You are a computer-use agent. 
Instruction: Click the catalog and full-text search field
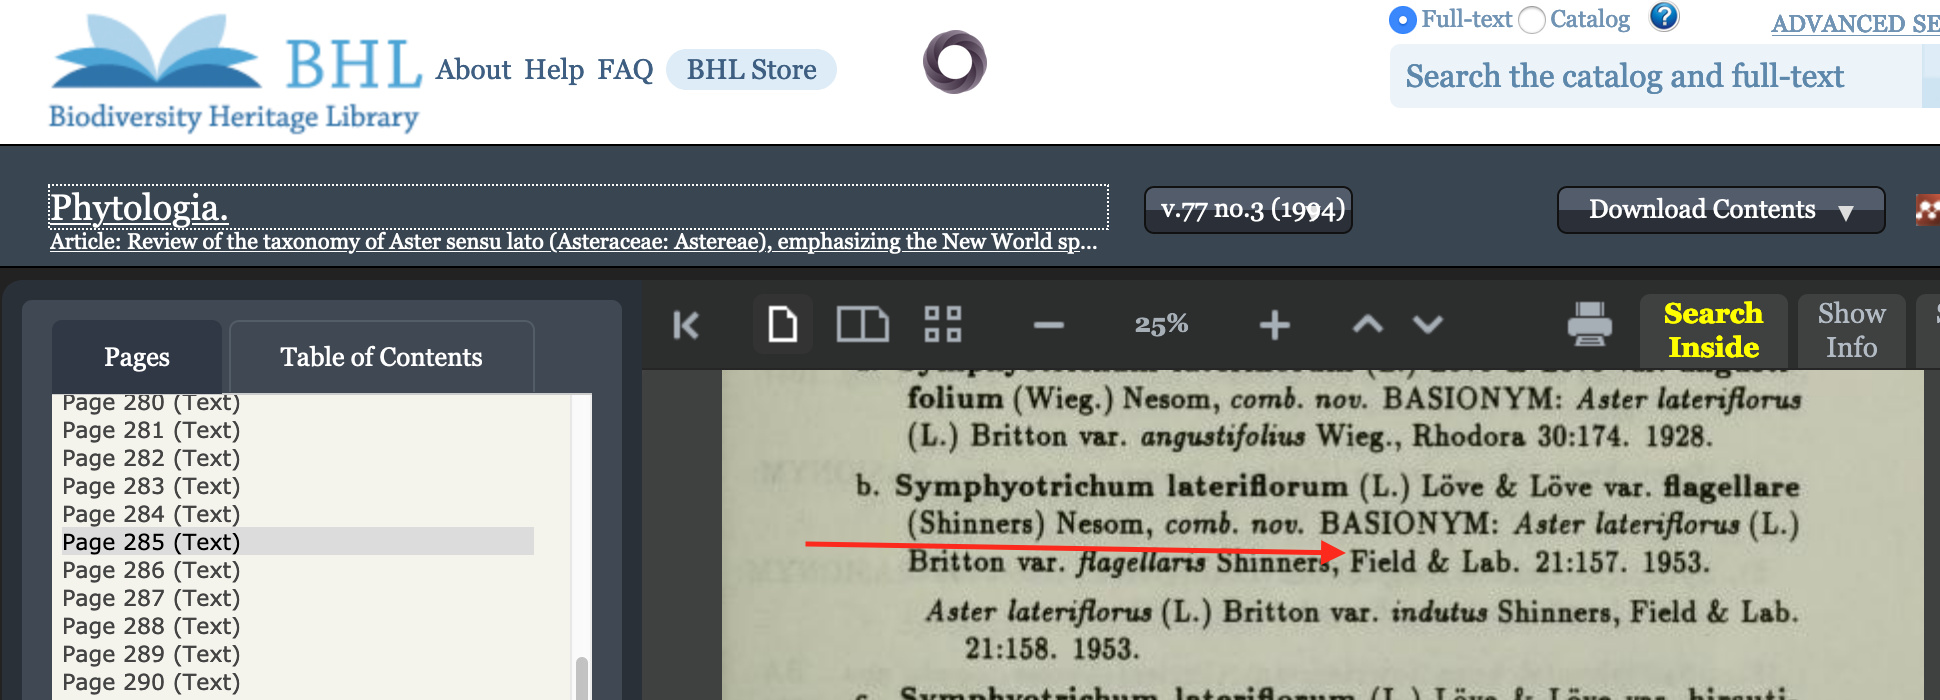click(1655, 77)
